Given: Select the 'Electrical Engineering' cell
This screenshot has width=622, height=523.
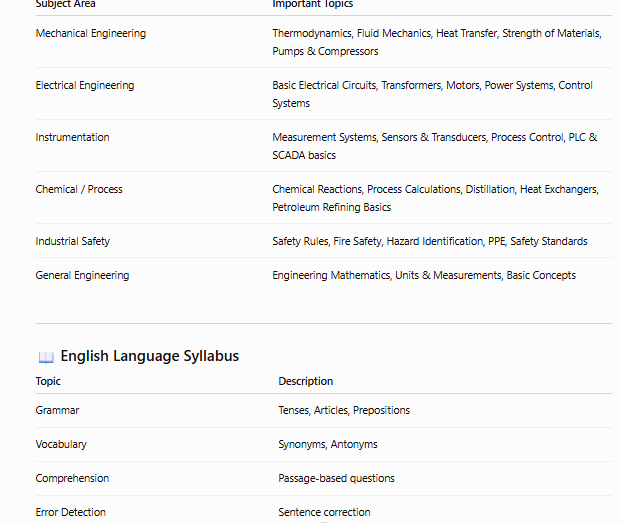Looking at the screenshot, I should point(85,85).
